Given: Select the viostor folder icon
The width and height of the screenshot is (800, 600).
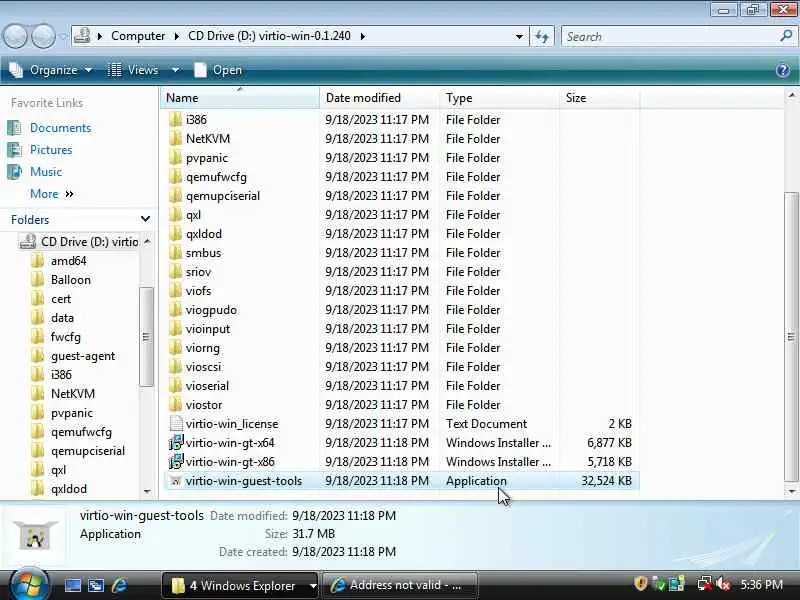Looking at the screenshot, I should click(x=176, y=405).
